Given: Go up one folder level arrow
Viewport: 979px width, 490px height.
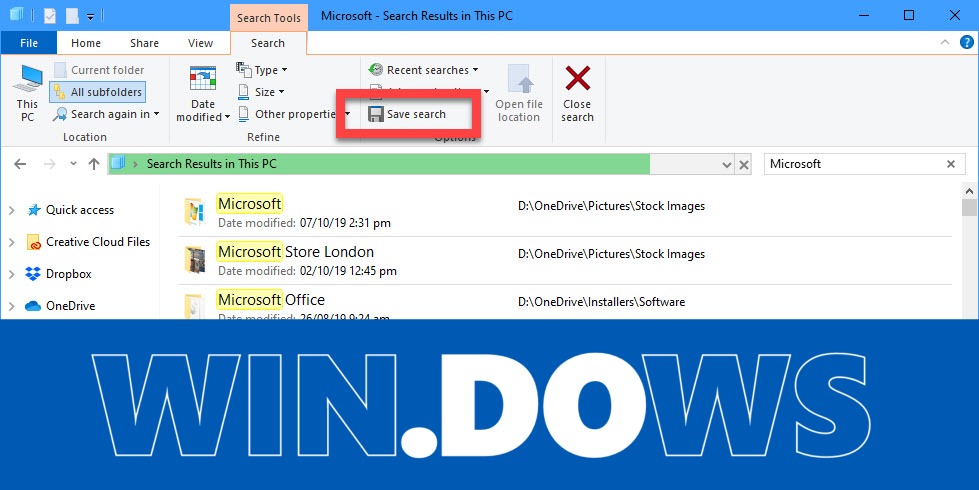Looking at the screenshot, I should tap(94, 164).
